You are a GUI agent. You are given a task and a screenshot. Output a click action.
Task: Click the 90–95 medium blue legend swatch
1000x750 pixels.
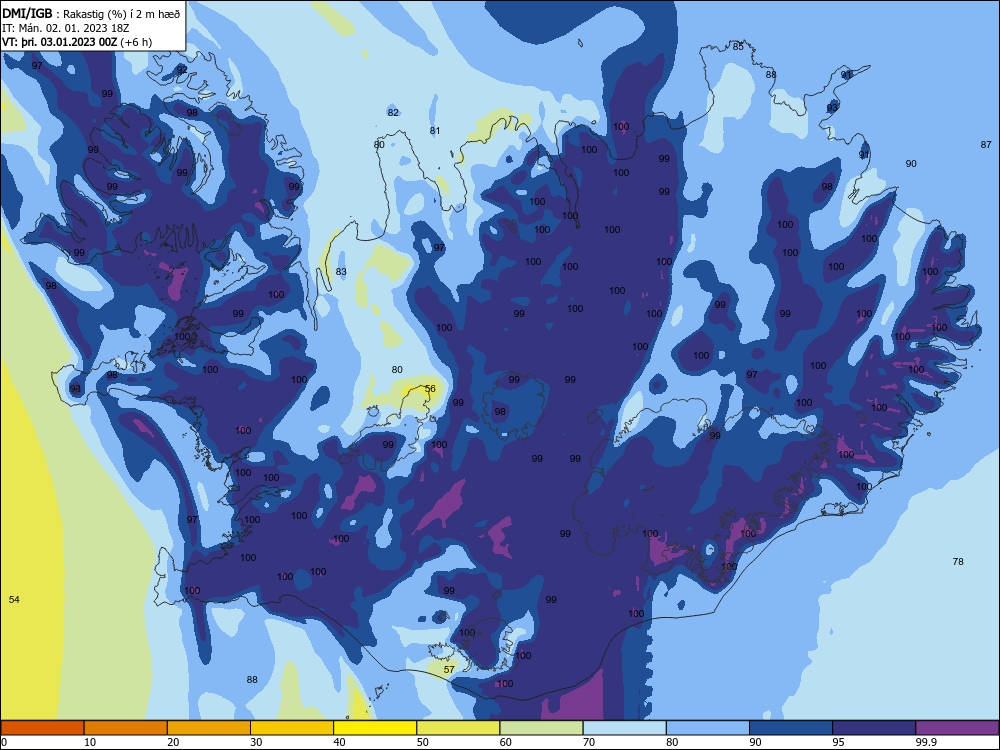[791, 728]
